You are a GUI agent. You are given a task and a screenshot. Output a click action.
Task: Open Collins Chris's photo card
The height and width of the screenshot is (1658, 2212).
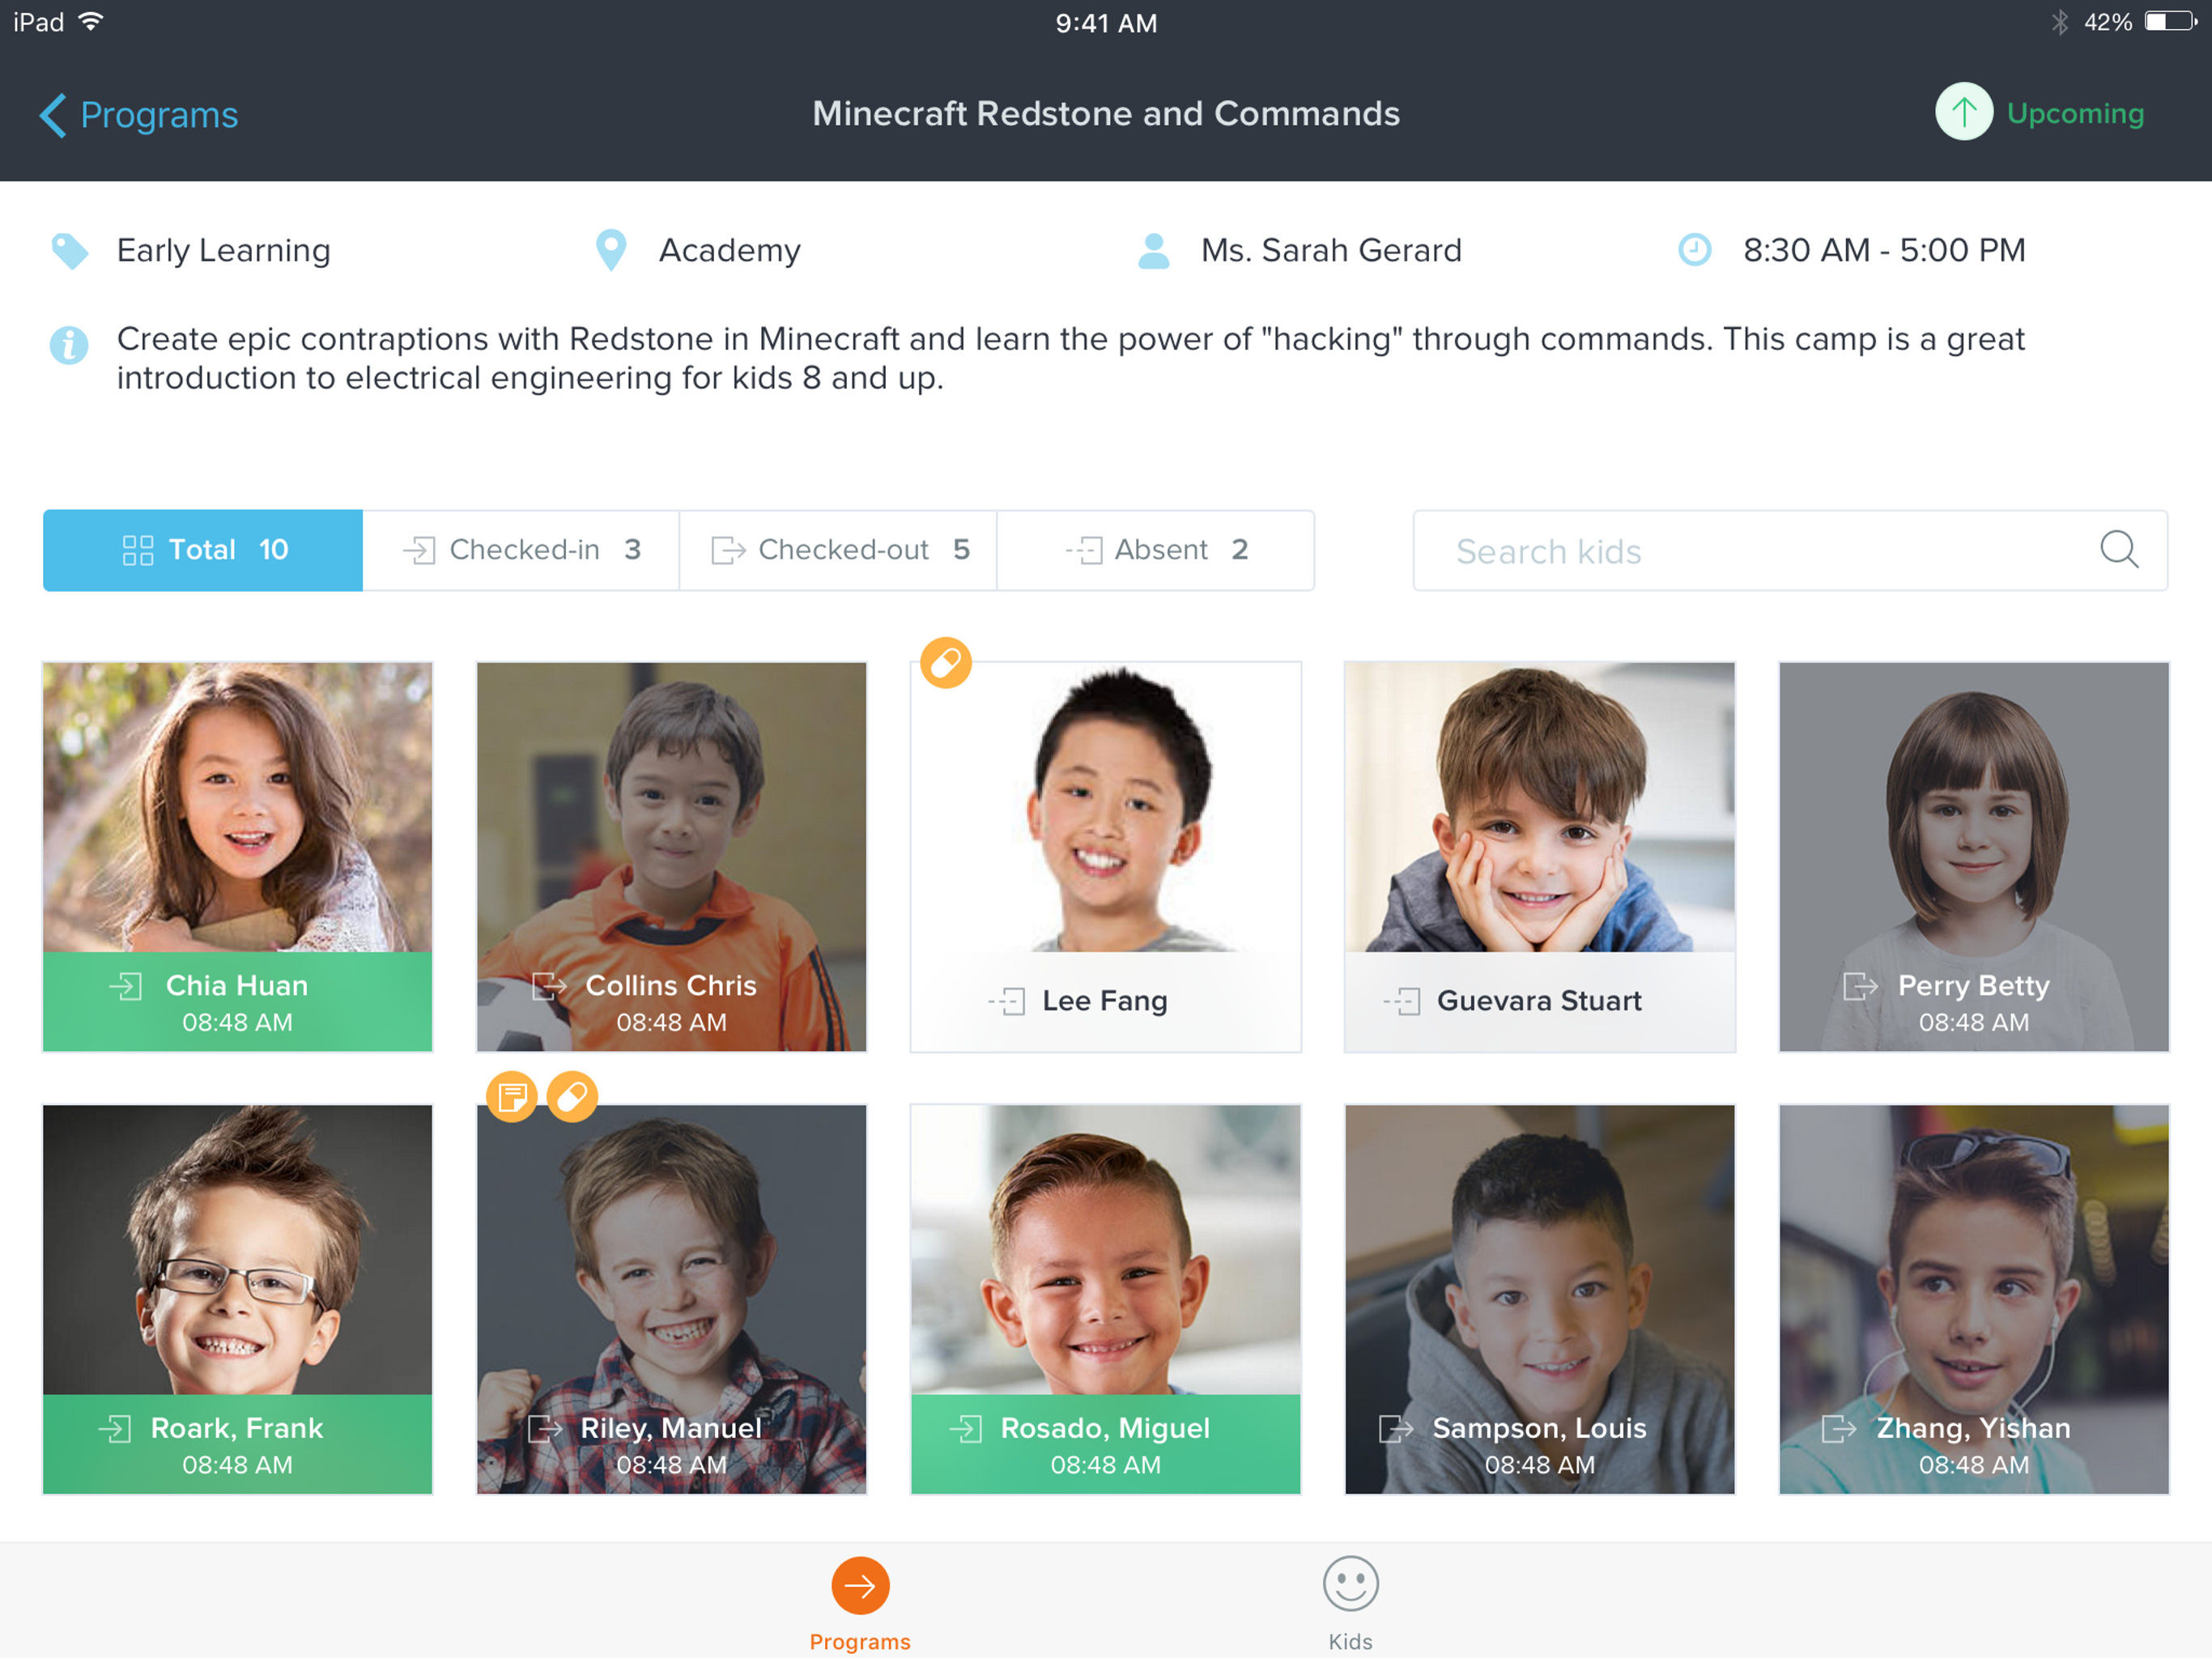671,856
